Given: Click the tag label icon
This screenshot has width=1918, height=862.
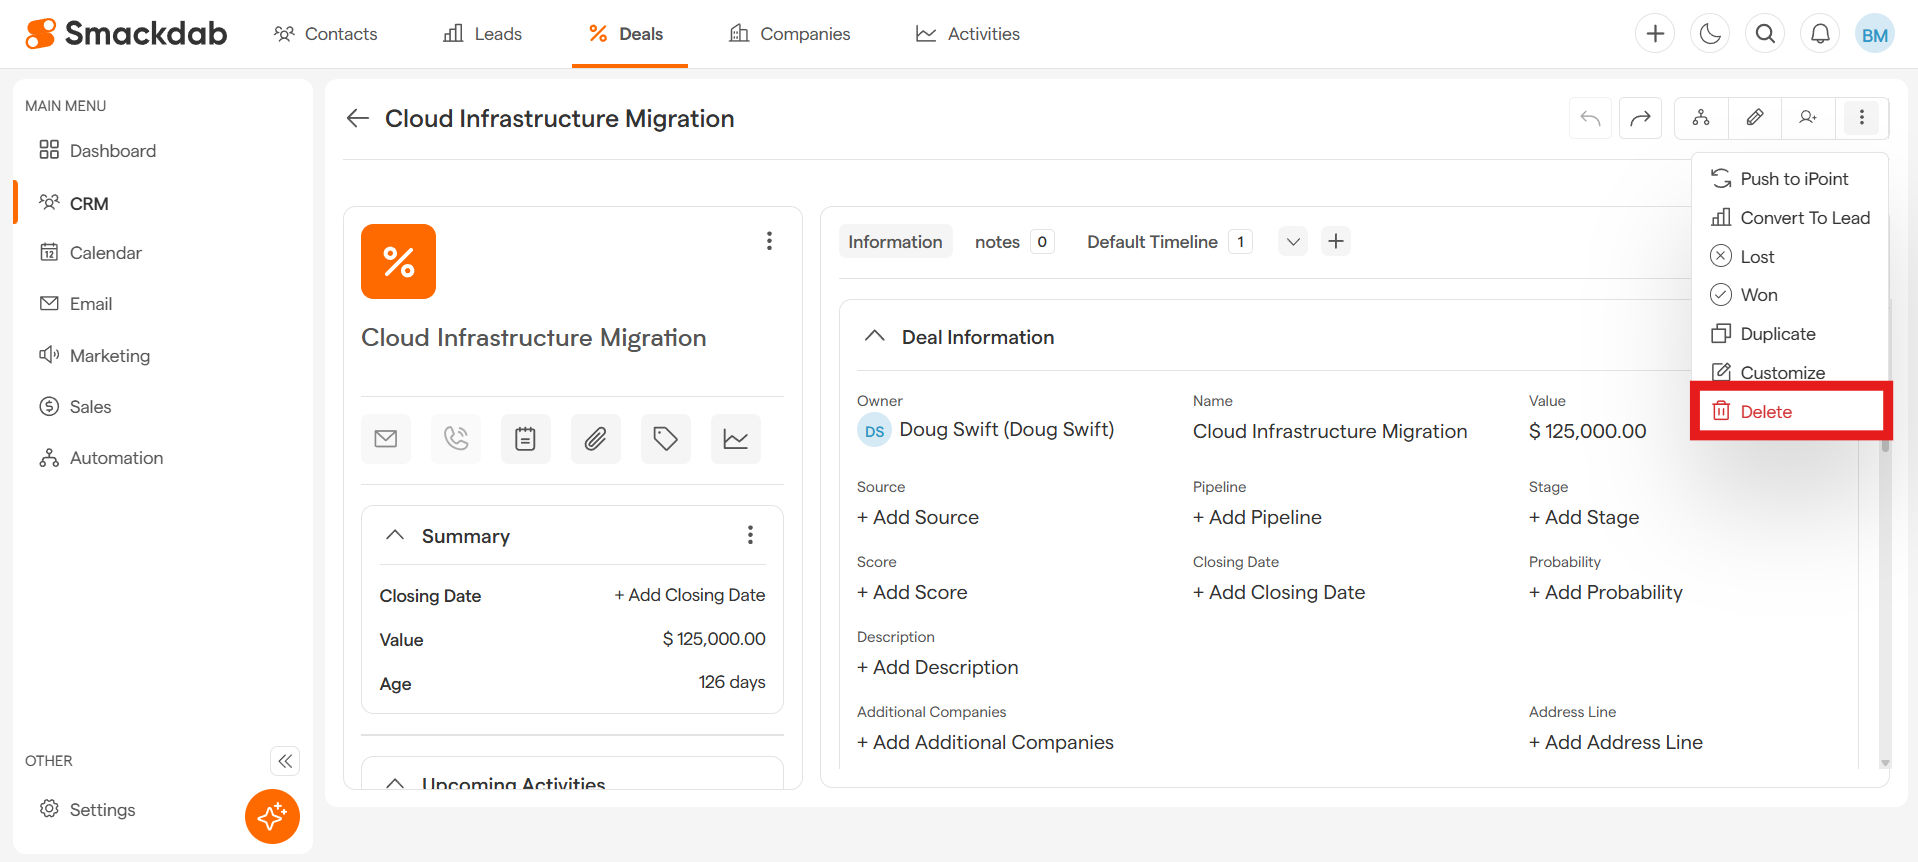Looking at the screenshot, I should 666,439.
